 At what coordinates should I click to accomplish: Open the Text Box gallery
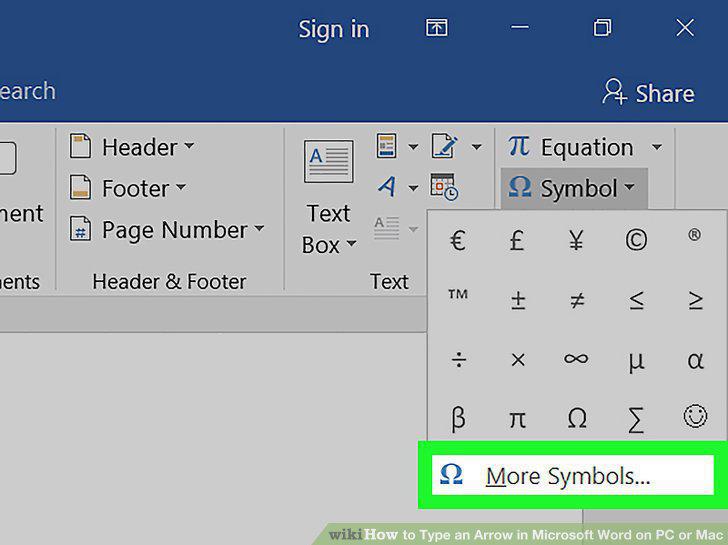[329, 197]
